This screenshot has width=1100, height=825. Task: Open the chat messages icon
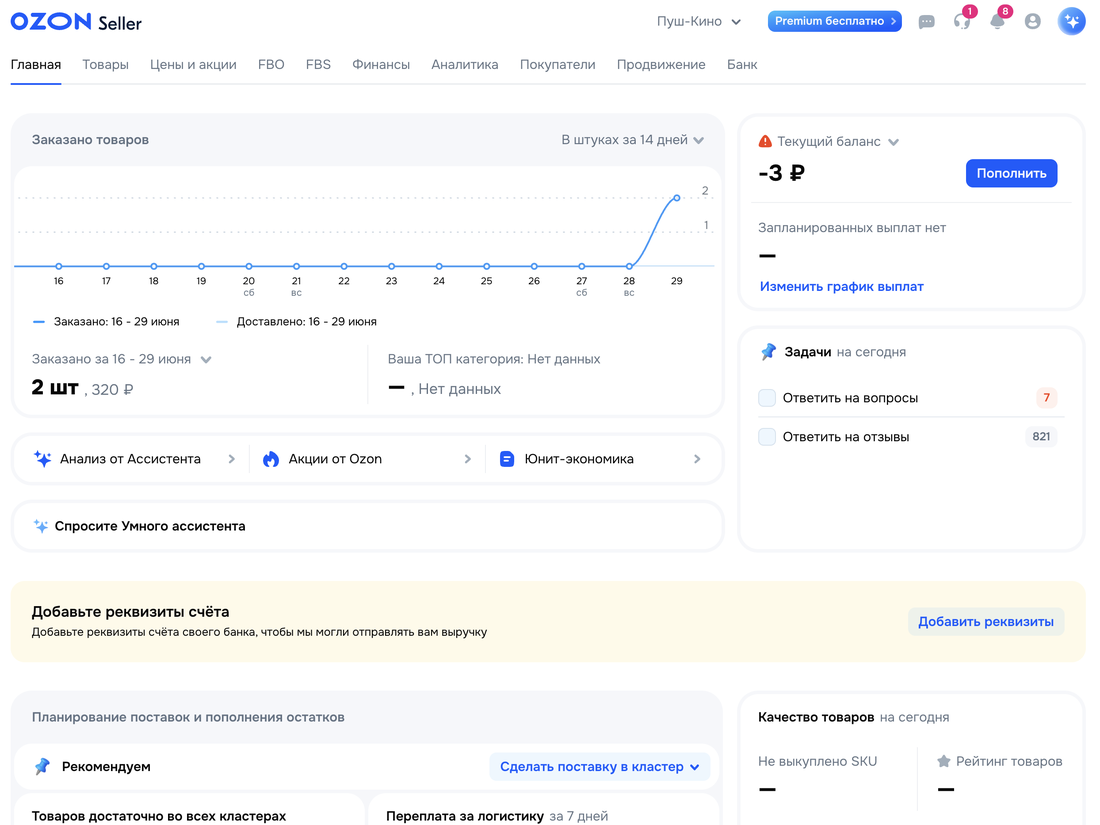click(927, 22)
